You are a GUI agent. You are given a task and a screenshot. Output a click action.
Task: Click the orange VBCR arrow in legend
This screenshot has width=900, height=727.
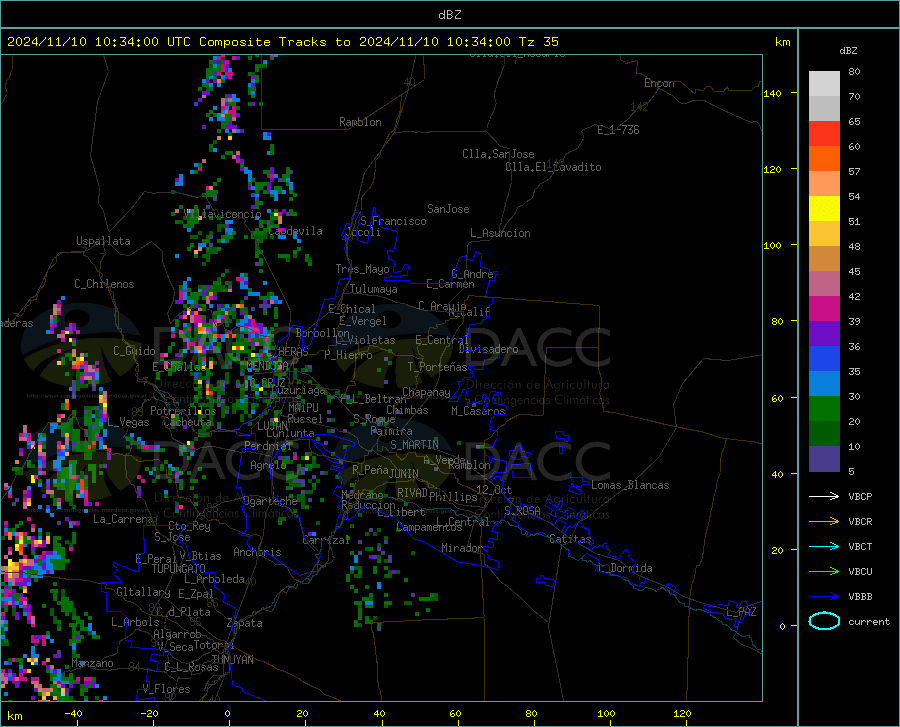click(x=824, y=522)
